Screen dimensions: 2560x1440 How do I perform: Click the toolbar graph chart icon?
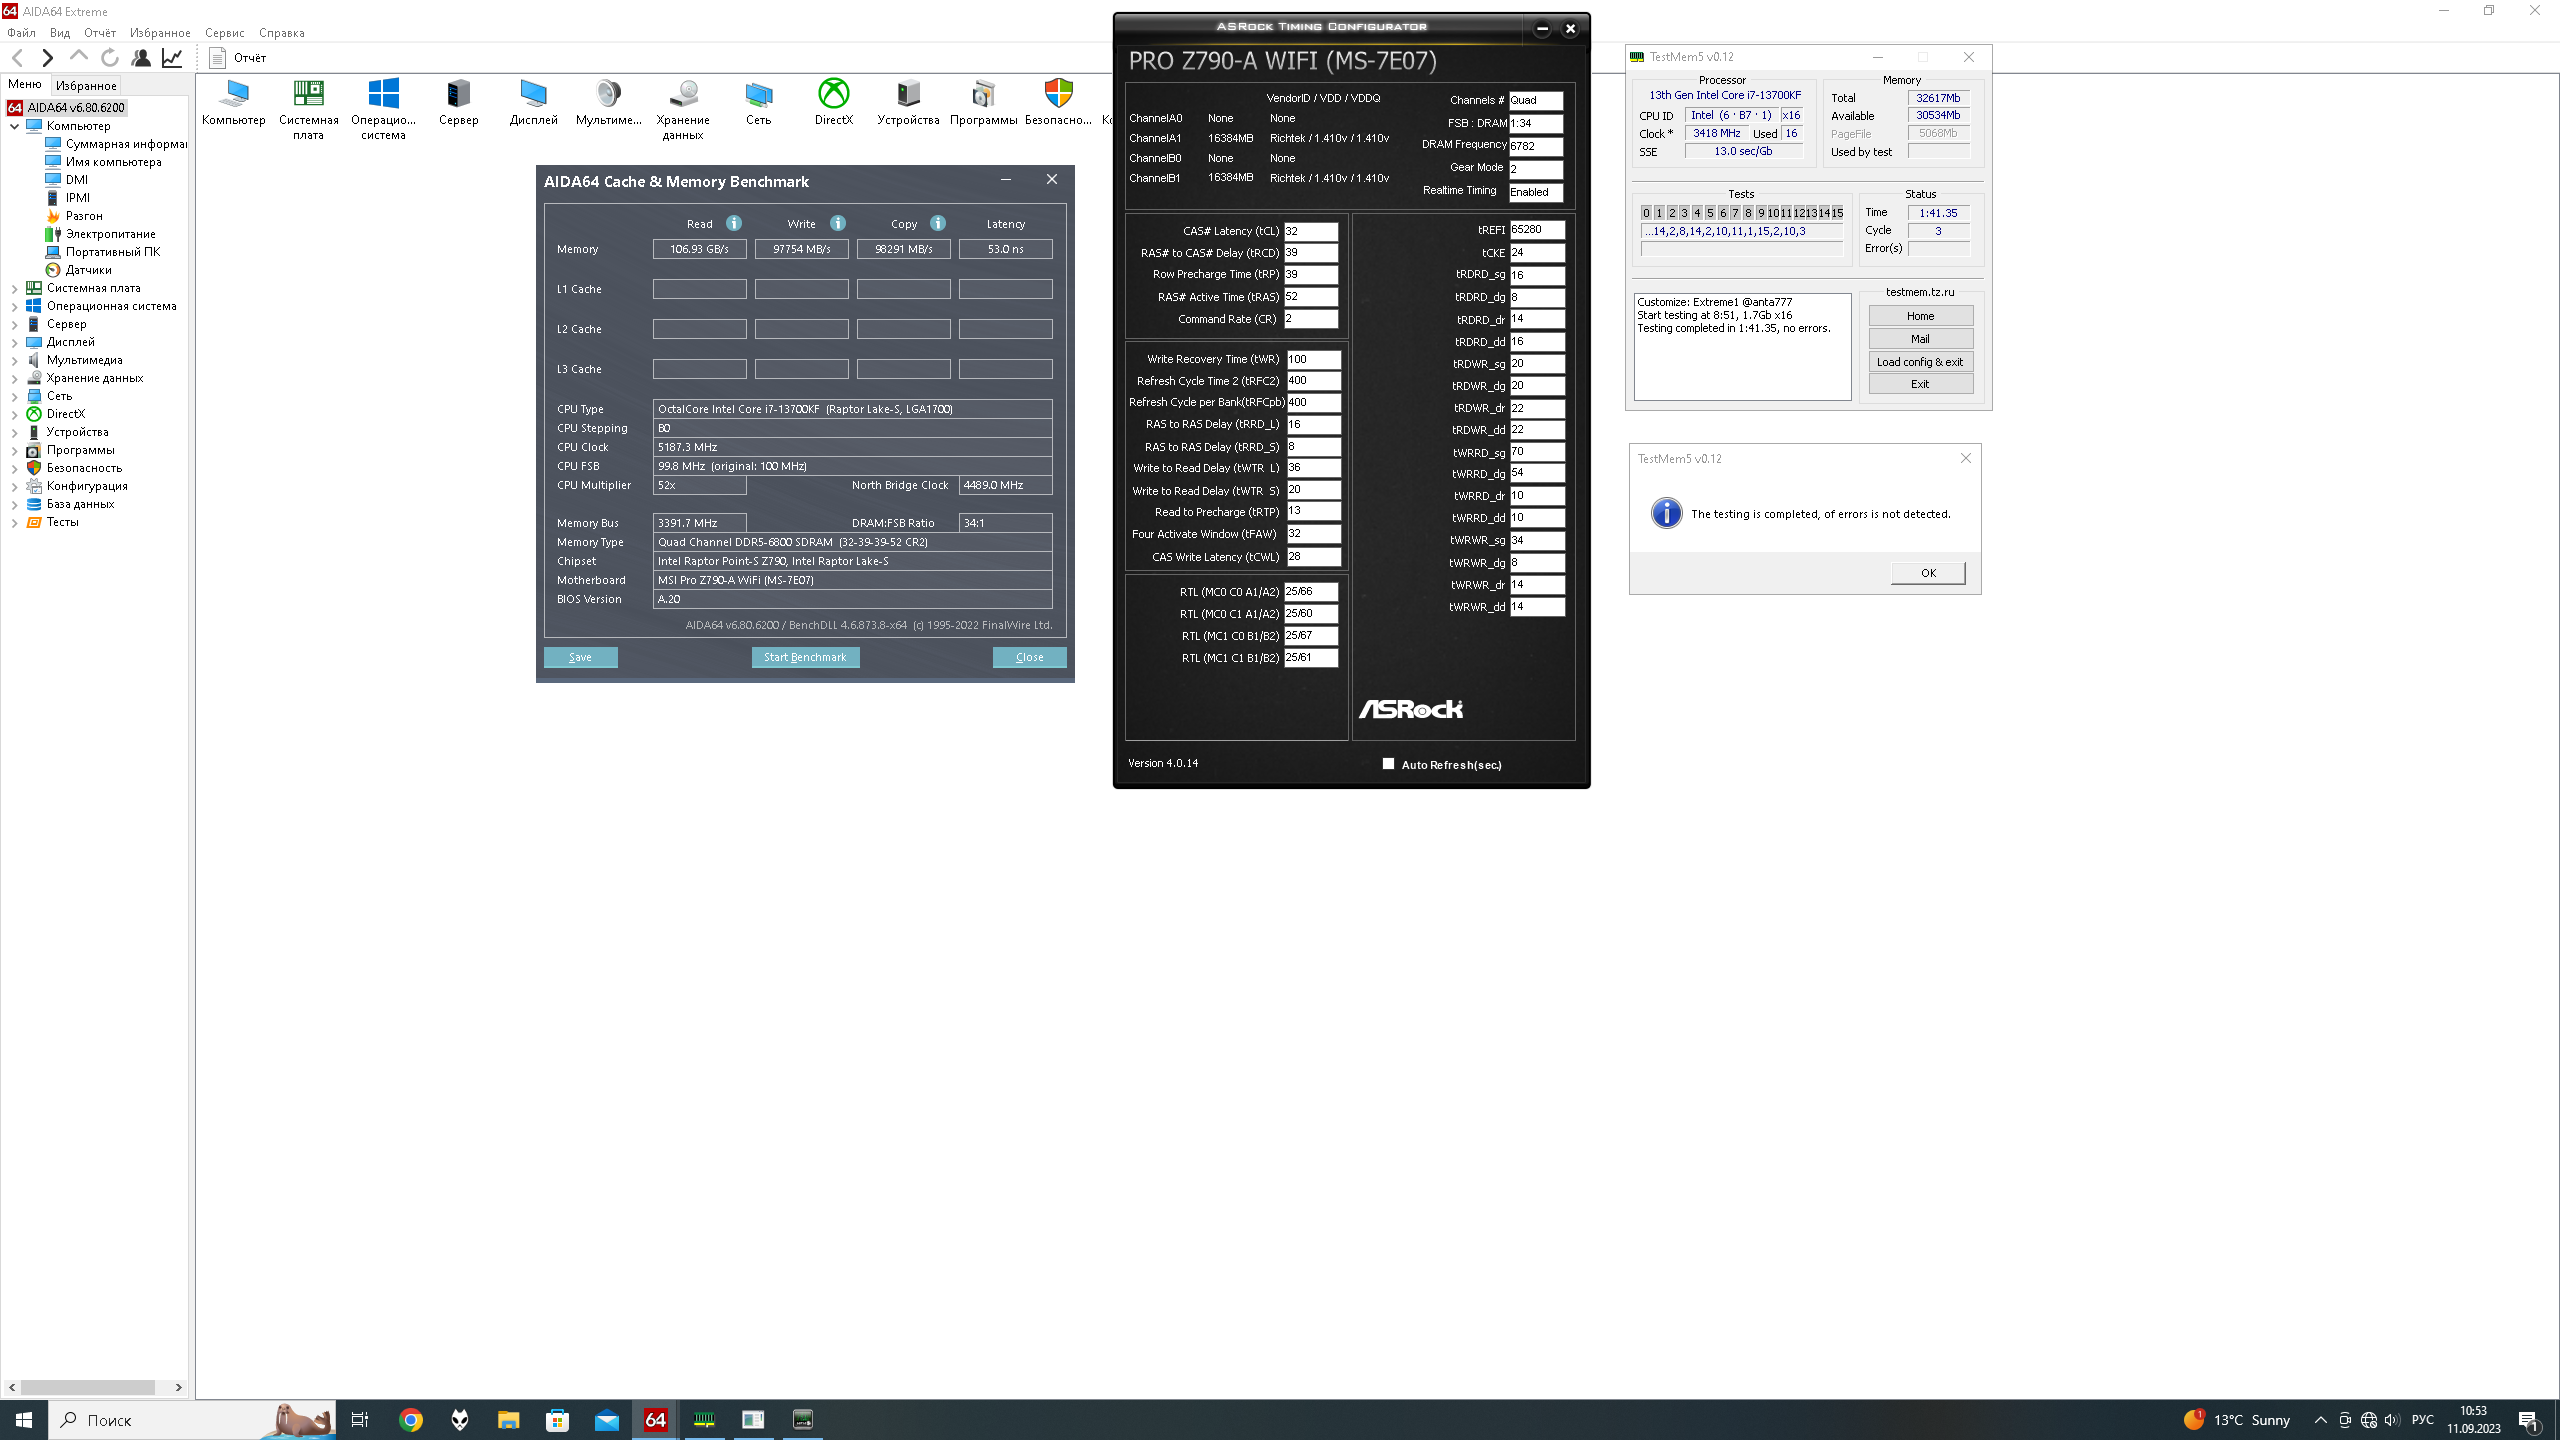pos(172,58)
